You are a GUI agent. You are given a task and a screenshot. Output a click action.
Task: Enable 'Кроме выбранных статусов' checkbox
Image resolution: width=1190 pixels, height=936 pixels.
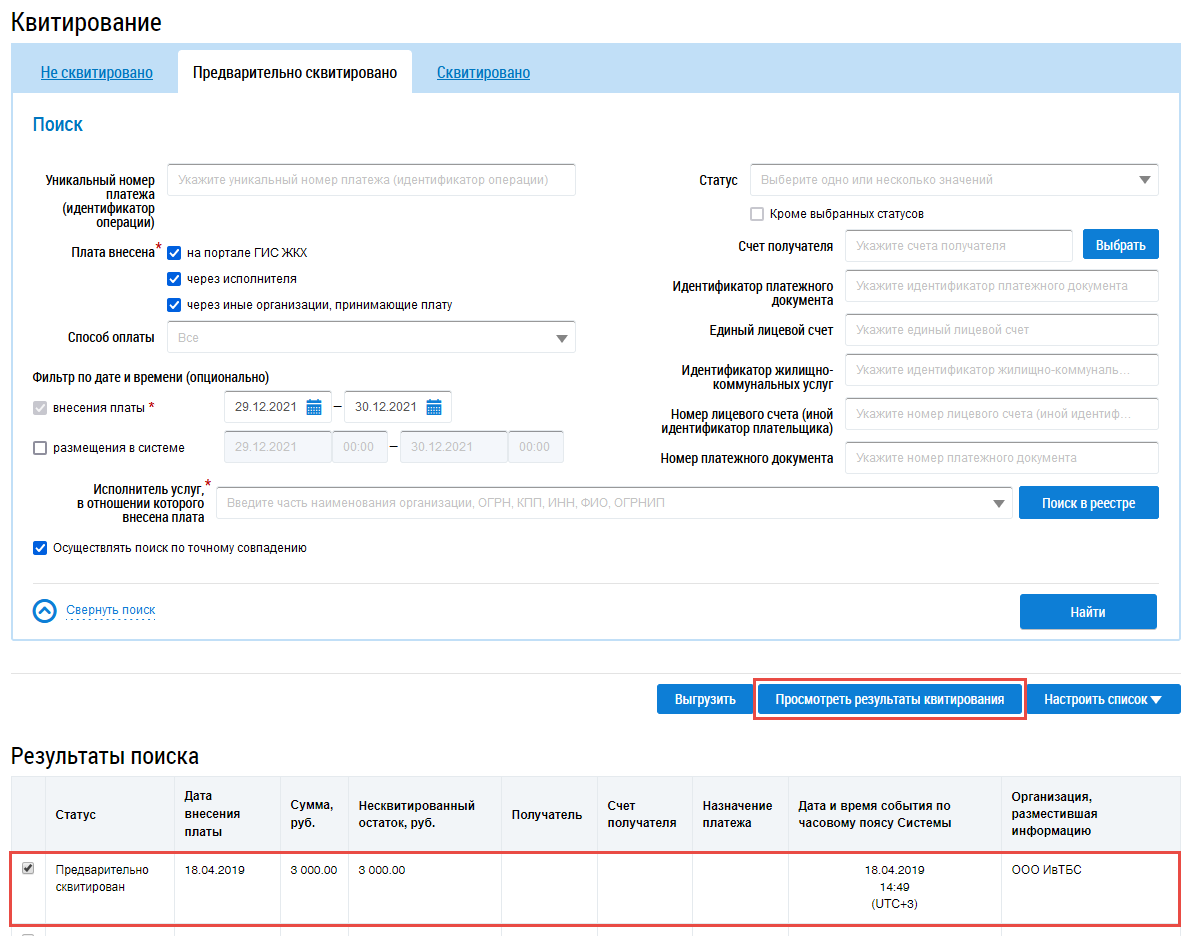point(757,214)
